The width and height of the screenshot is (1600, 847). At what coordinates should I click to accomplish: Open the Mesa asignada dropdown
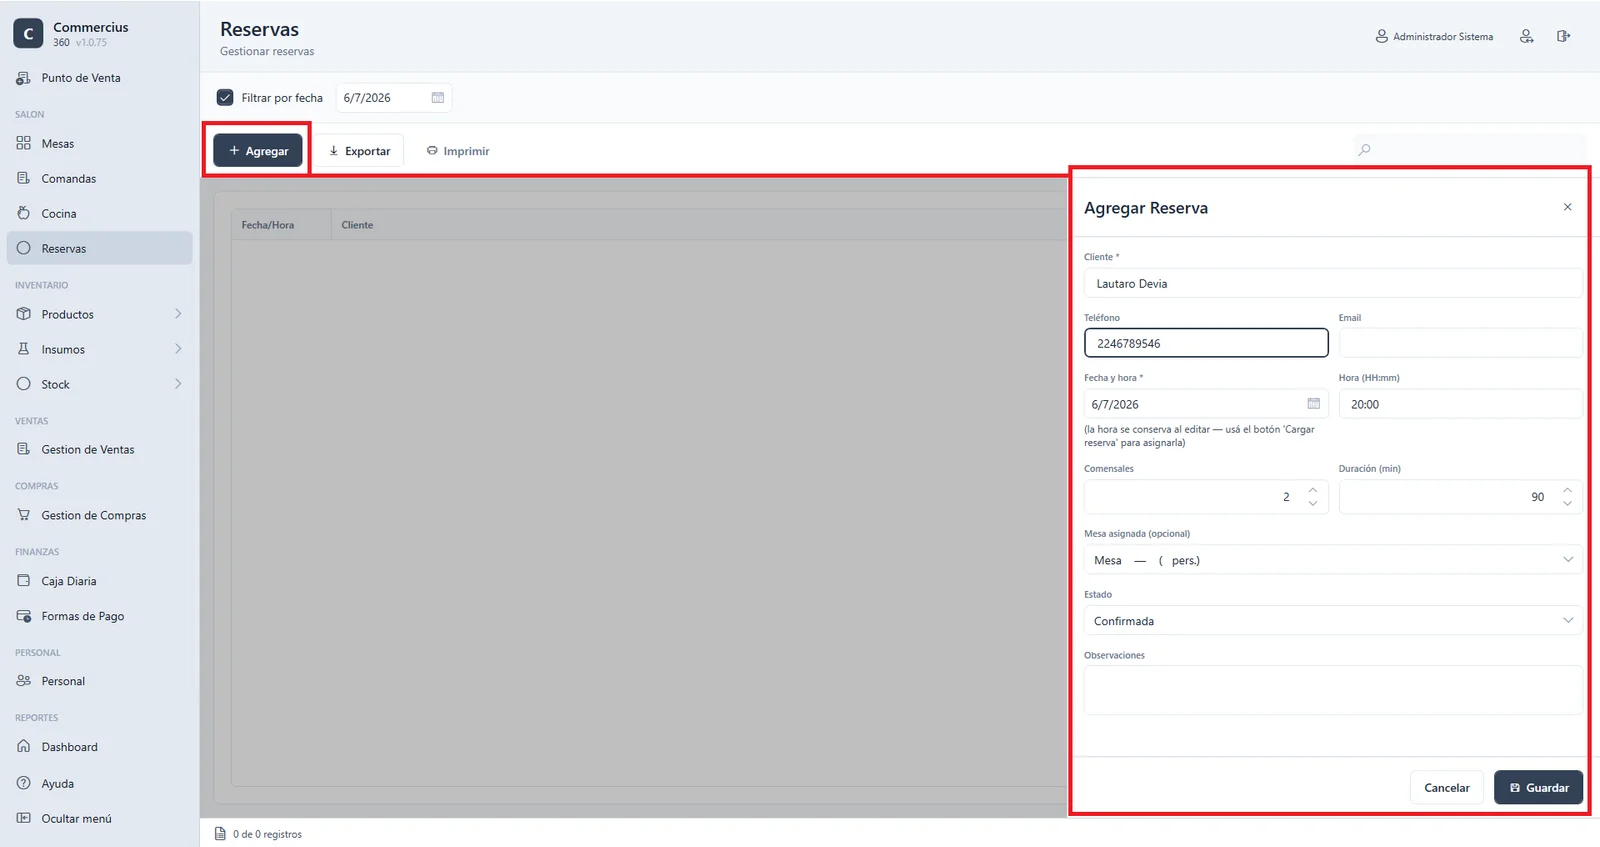1333,560
